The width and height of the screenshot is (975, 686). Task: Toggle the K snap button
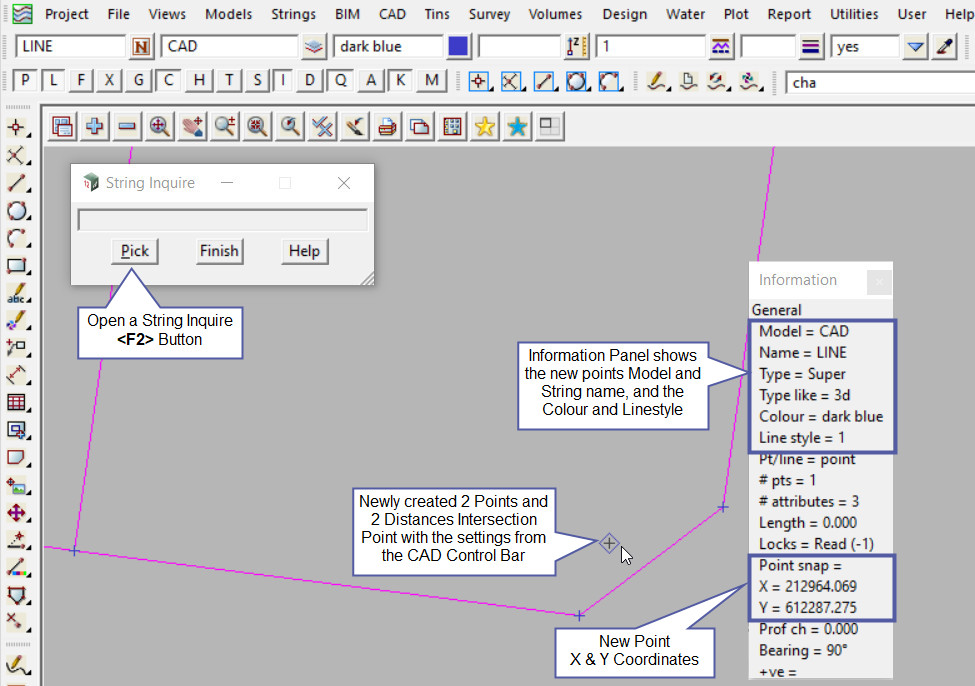tap(401, 81)
